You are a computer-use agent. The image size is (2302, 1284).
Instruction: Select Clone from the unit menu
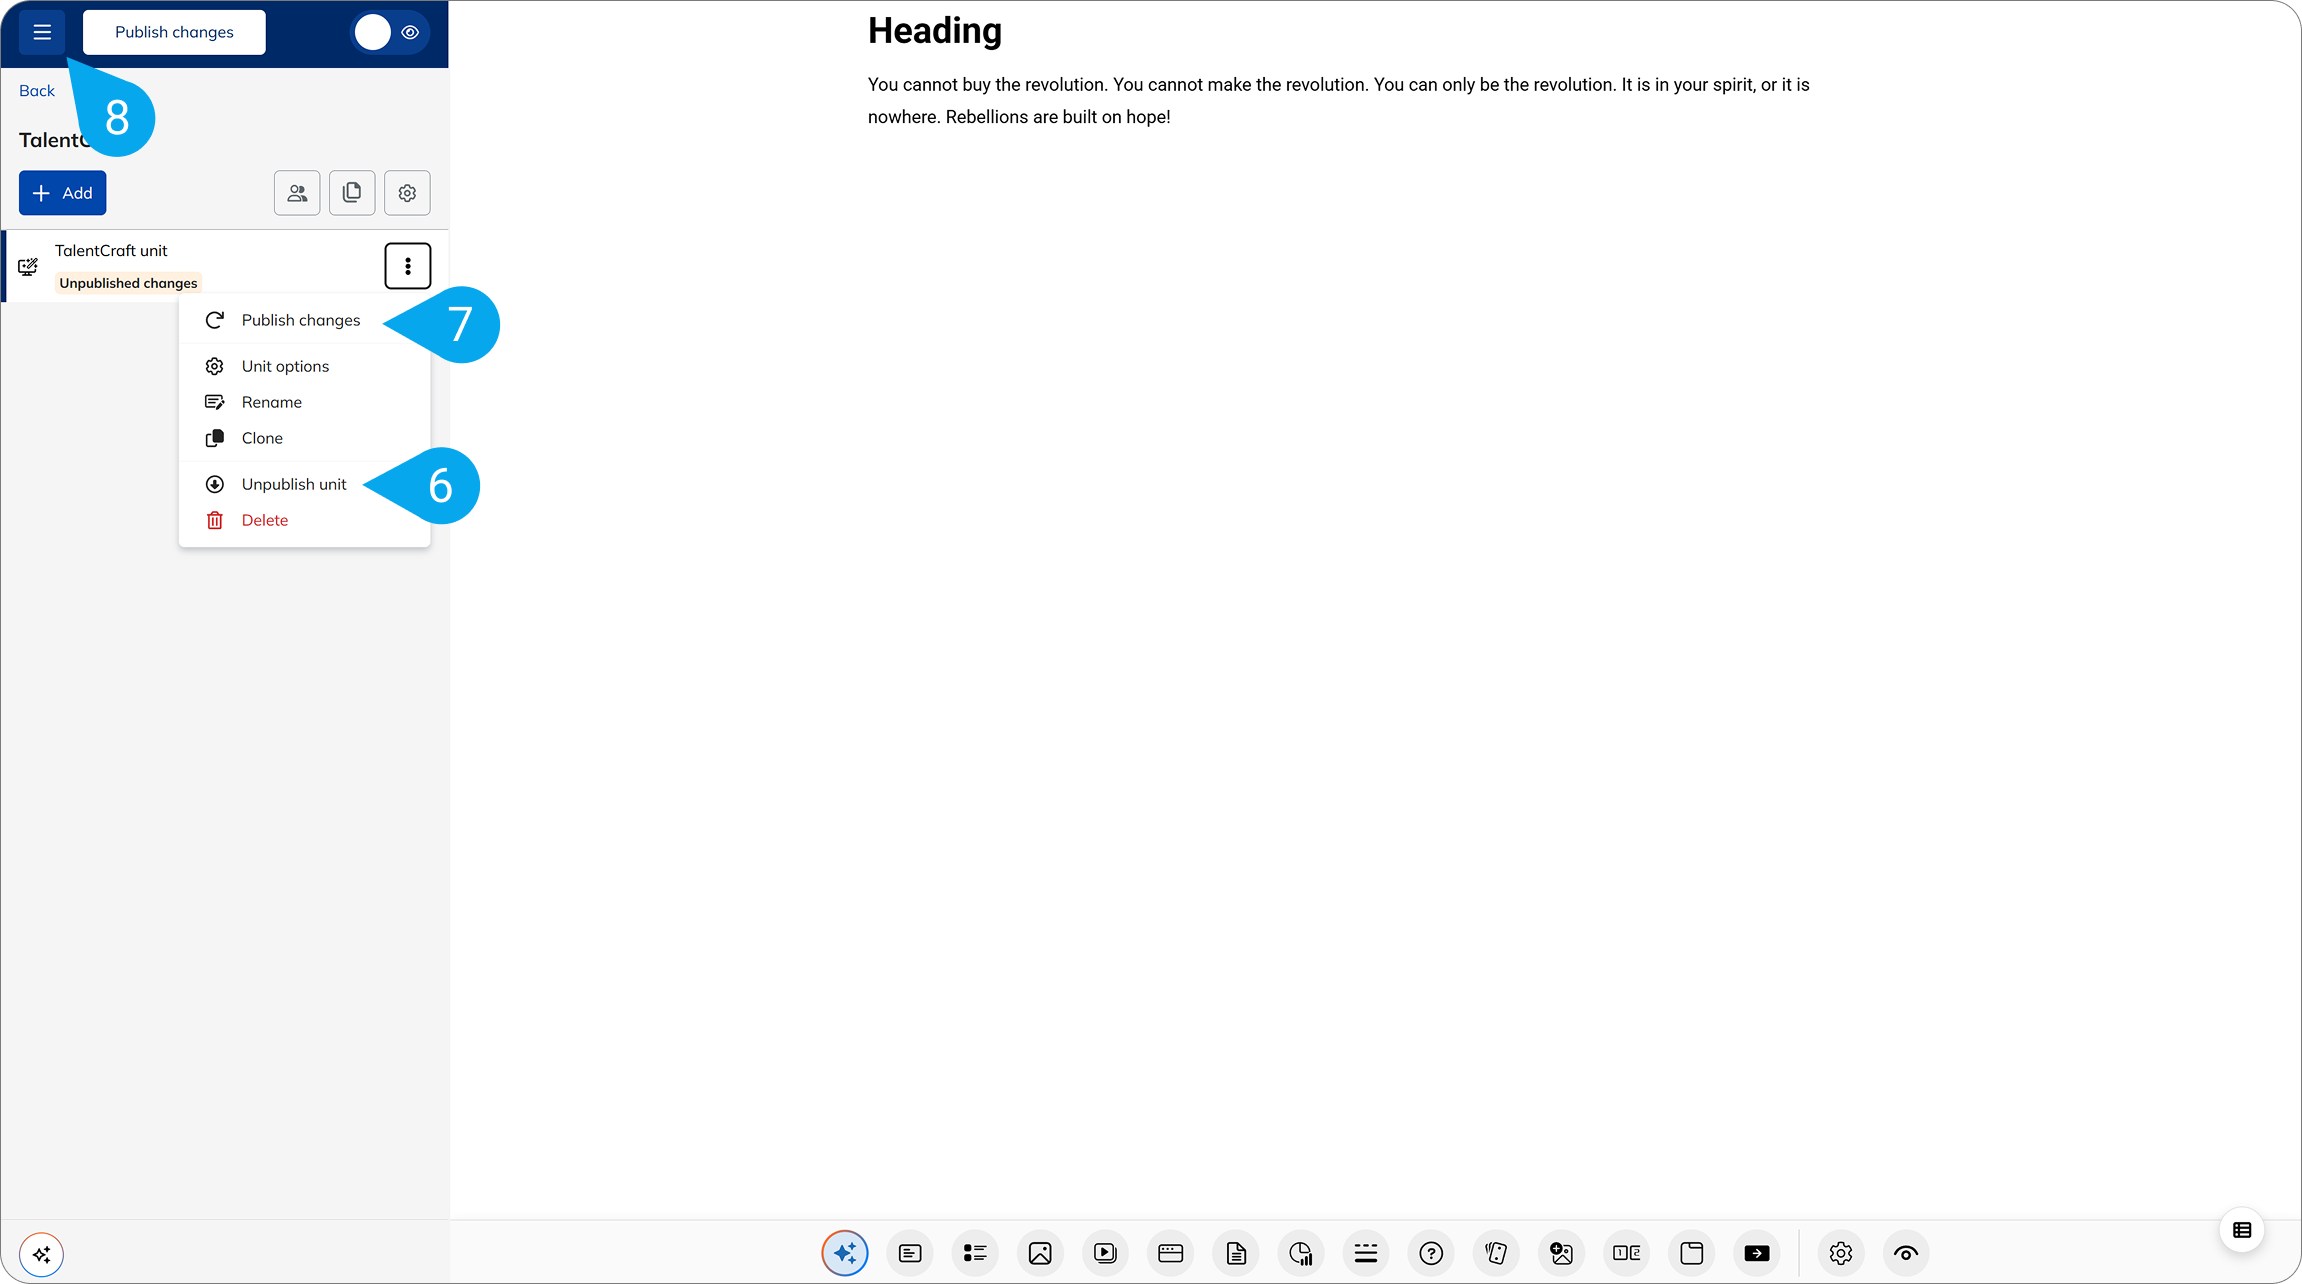coord(262,438)
